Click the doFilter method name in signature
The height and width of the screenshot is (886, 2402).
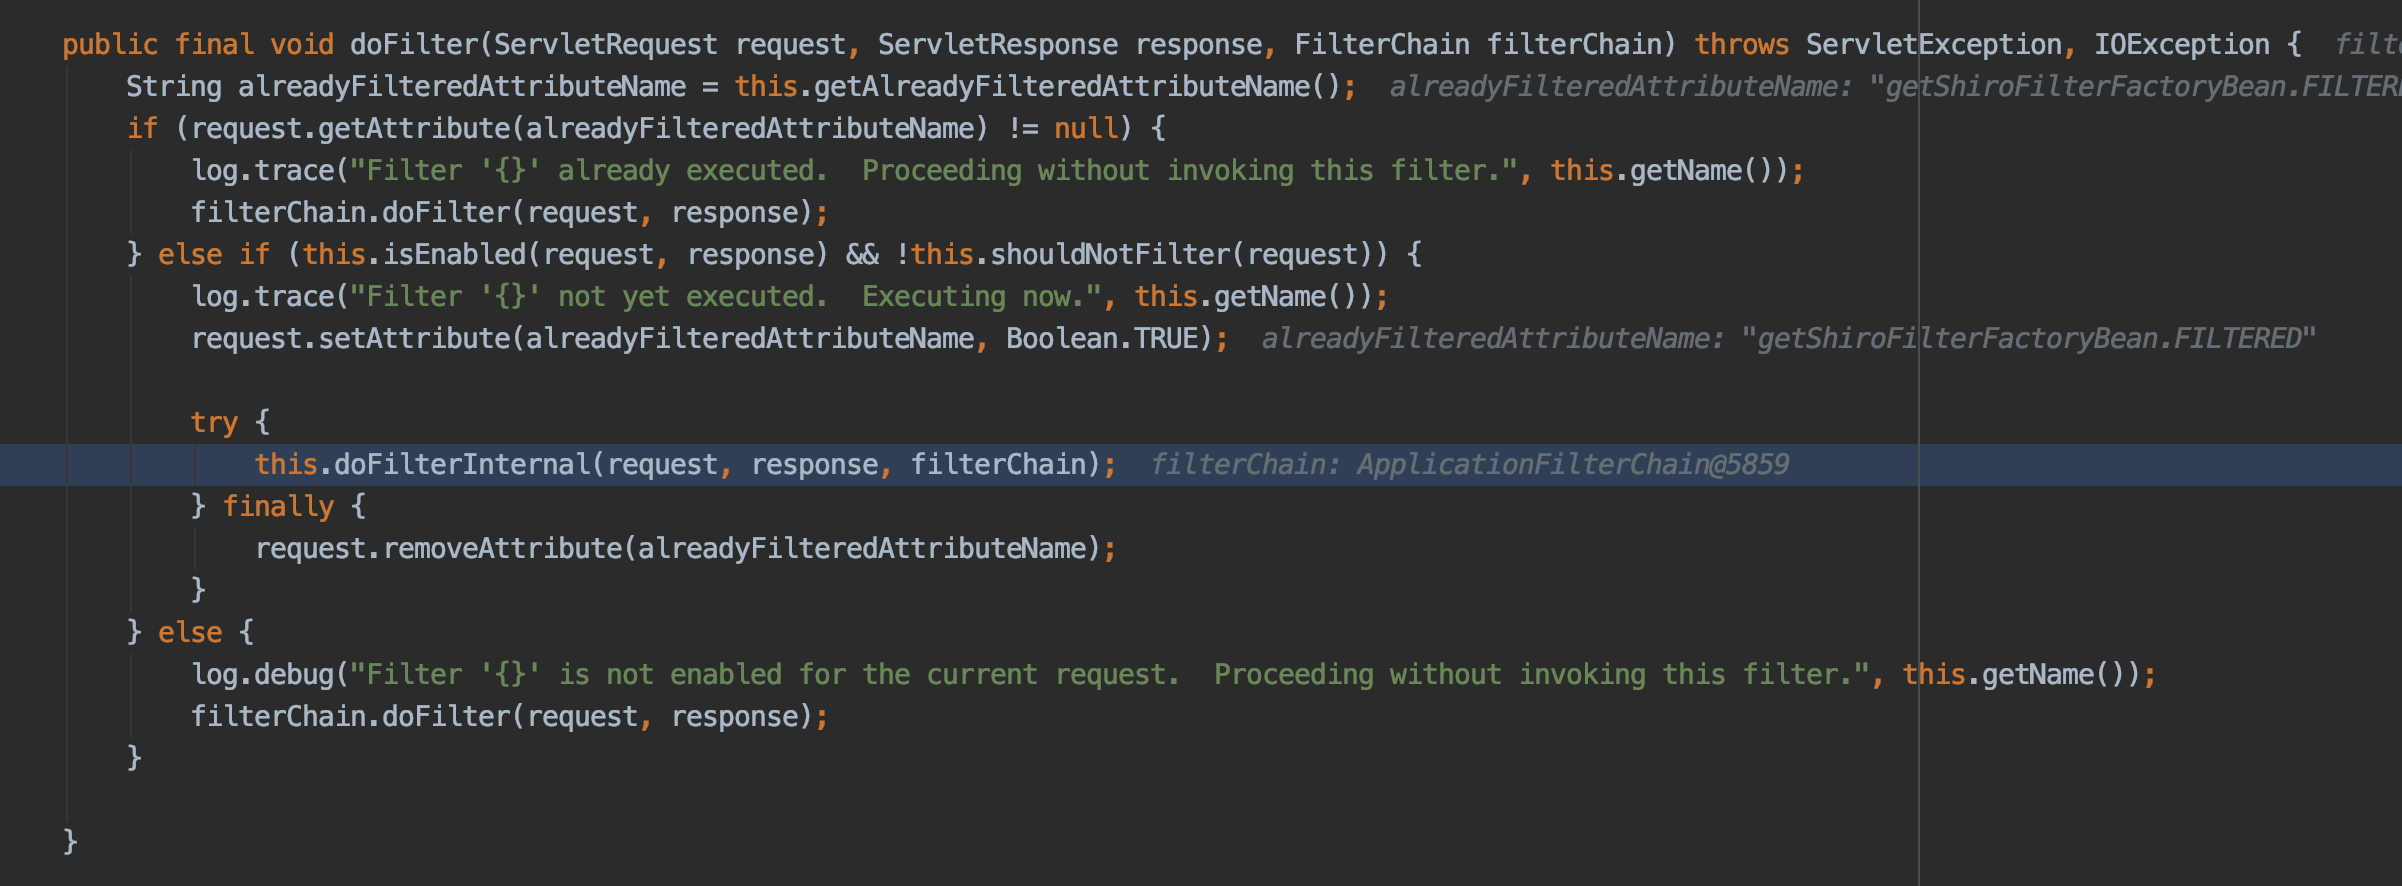point(414,45)
